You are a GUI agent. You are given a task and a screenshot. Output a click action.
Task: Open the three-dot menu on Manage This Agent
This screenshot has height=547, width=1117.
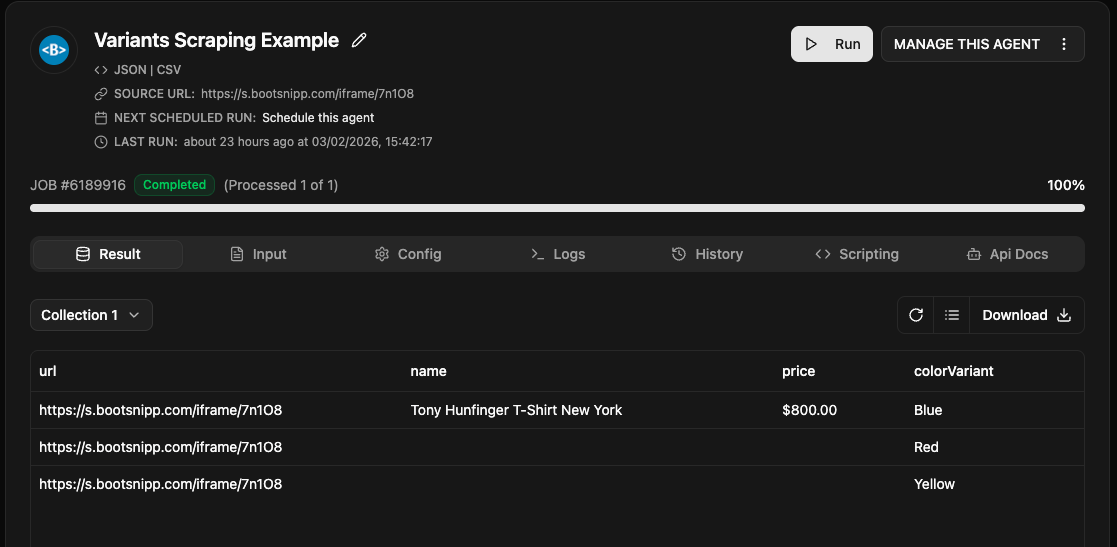pyautogui.click(x=1064, y=44)
